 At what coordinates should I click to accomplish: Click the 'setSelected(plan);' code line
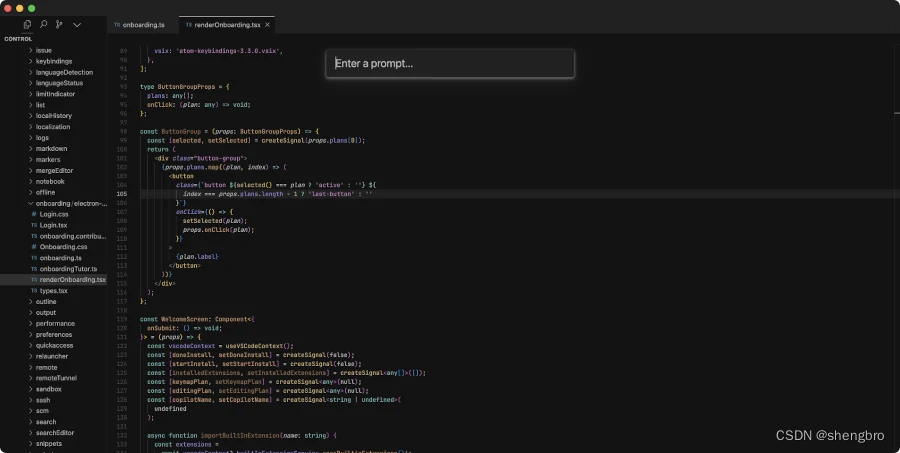click(x=215, y=220)
